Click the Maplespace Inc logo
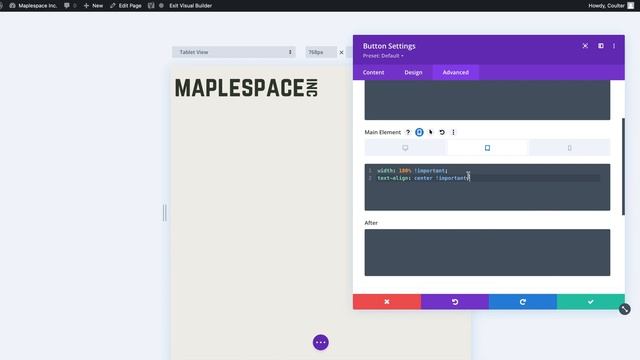Viewport: 640px width, 360px height. (246, 88)
